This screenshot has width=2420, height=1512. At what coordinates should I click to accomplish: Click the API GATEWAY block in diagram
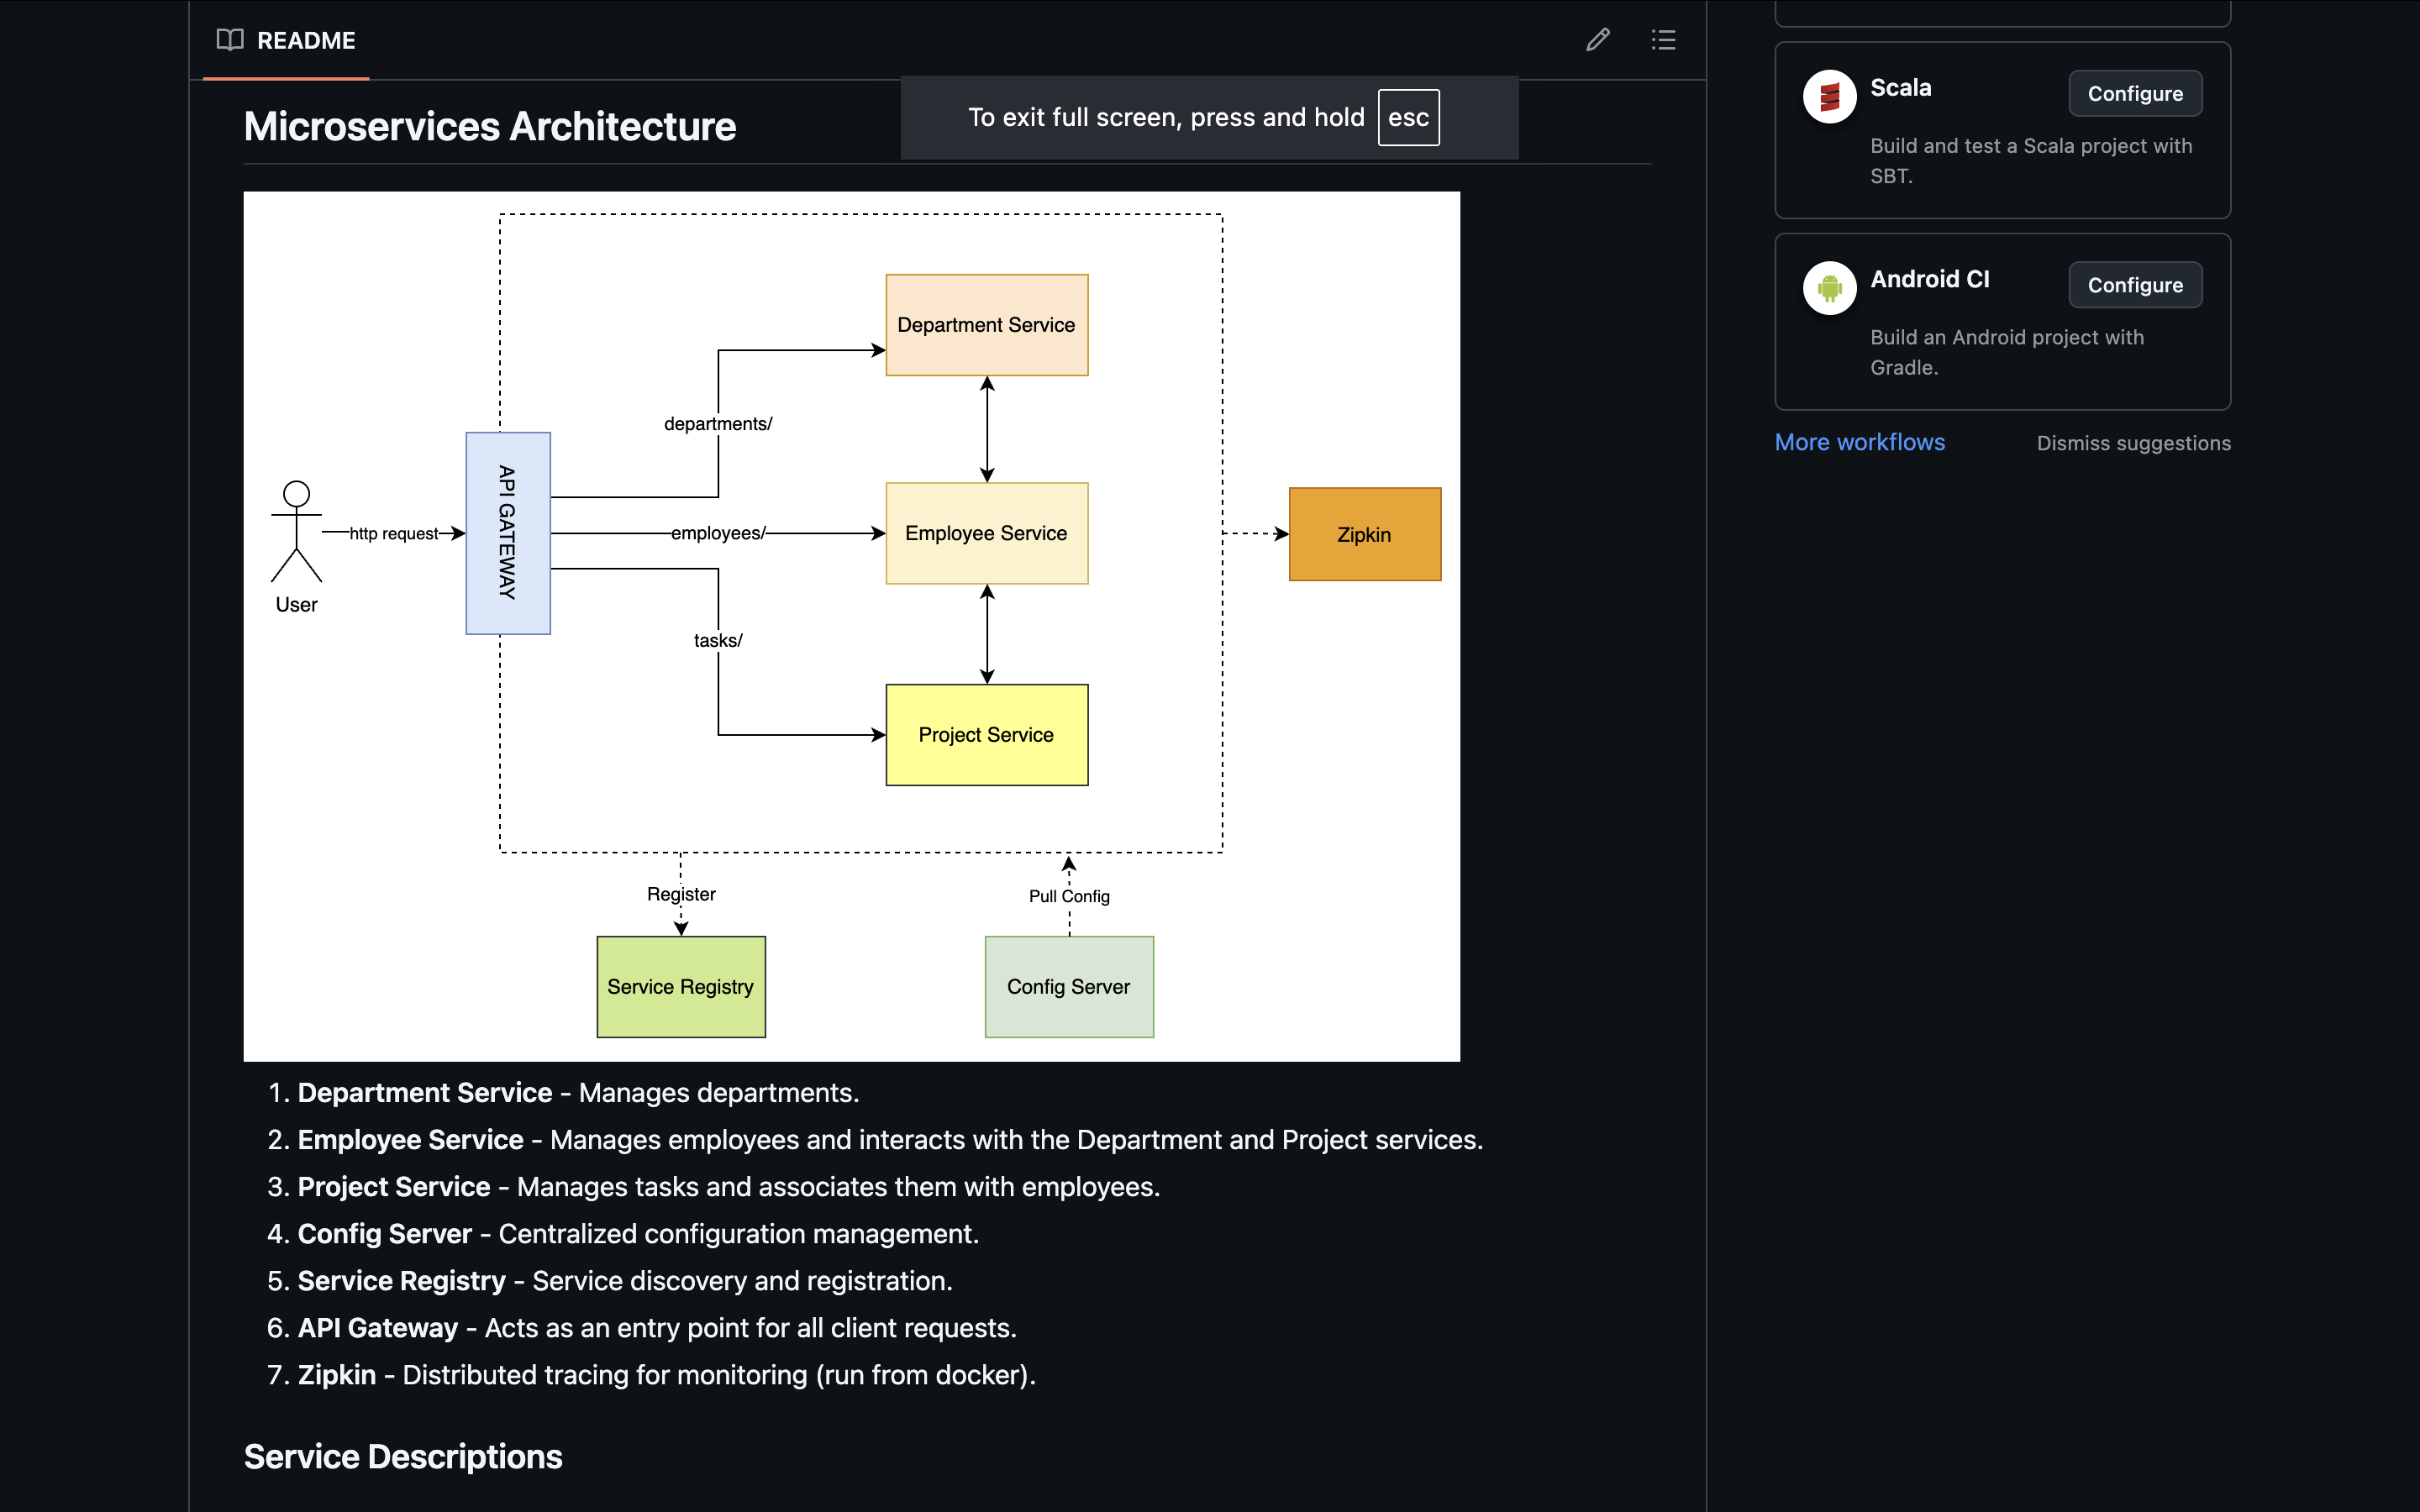pyautogui.click(x=508, y=533)
